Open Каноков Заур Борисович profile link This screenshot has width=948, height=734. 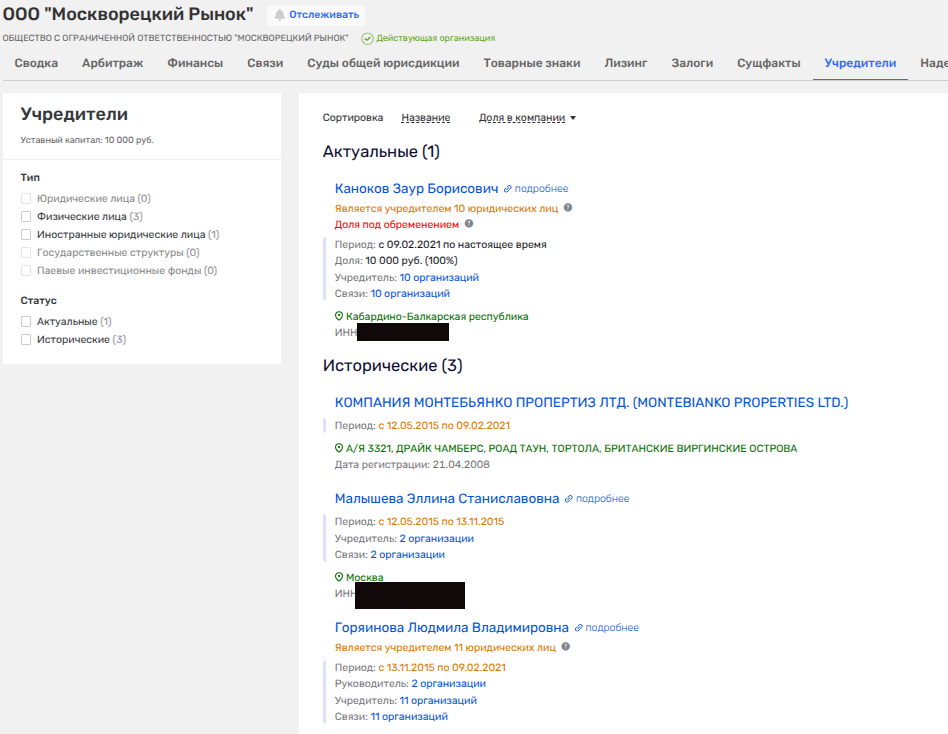416,189
